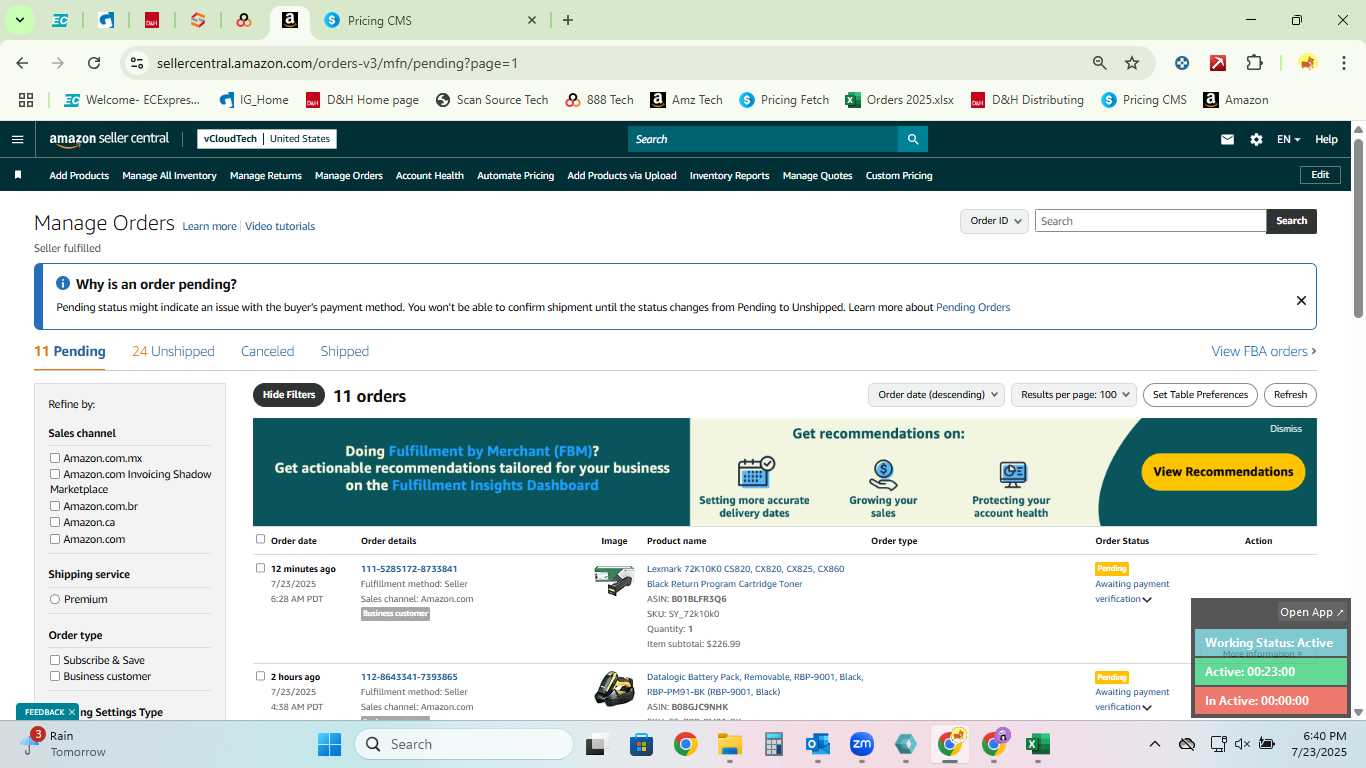Bookmark this page with the star icon
The height and width of the screenshot is (768, 1366).
(1132, 63)
